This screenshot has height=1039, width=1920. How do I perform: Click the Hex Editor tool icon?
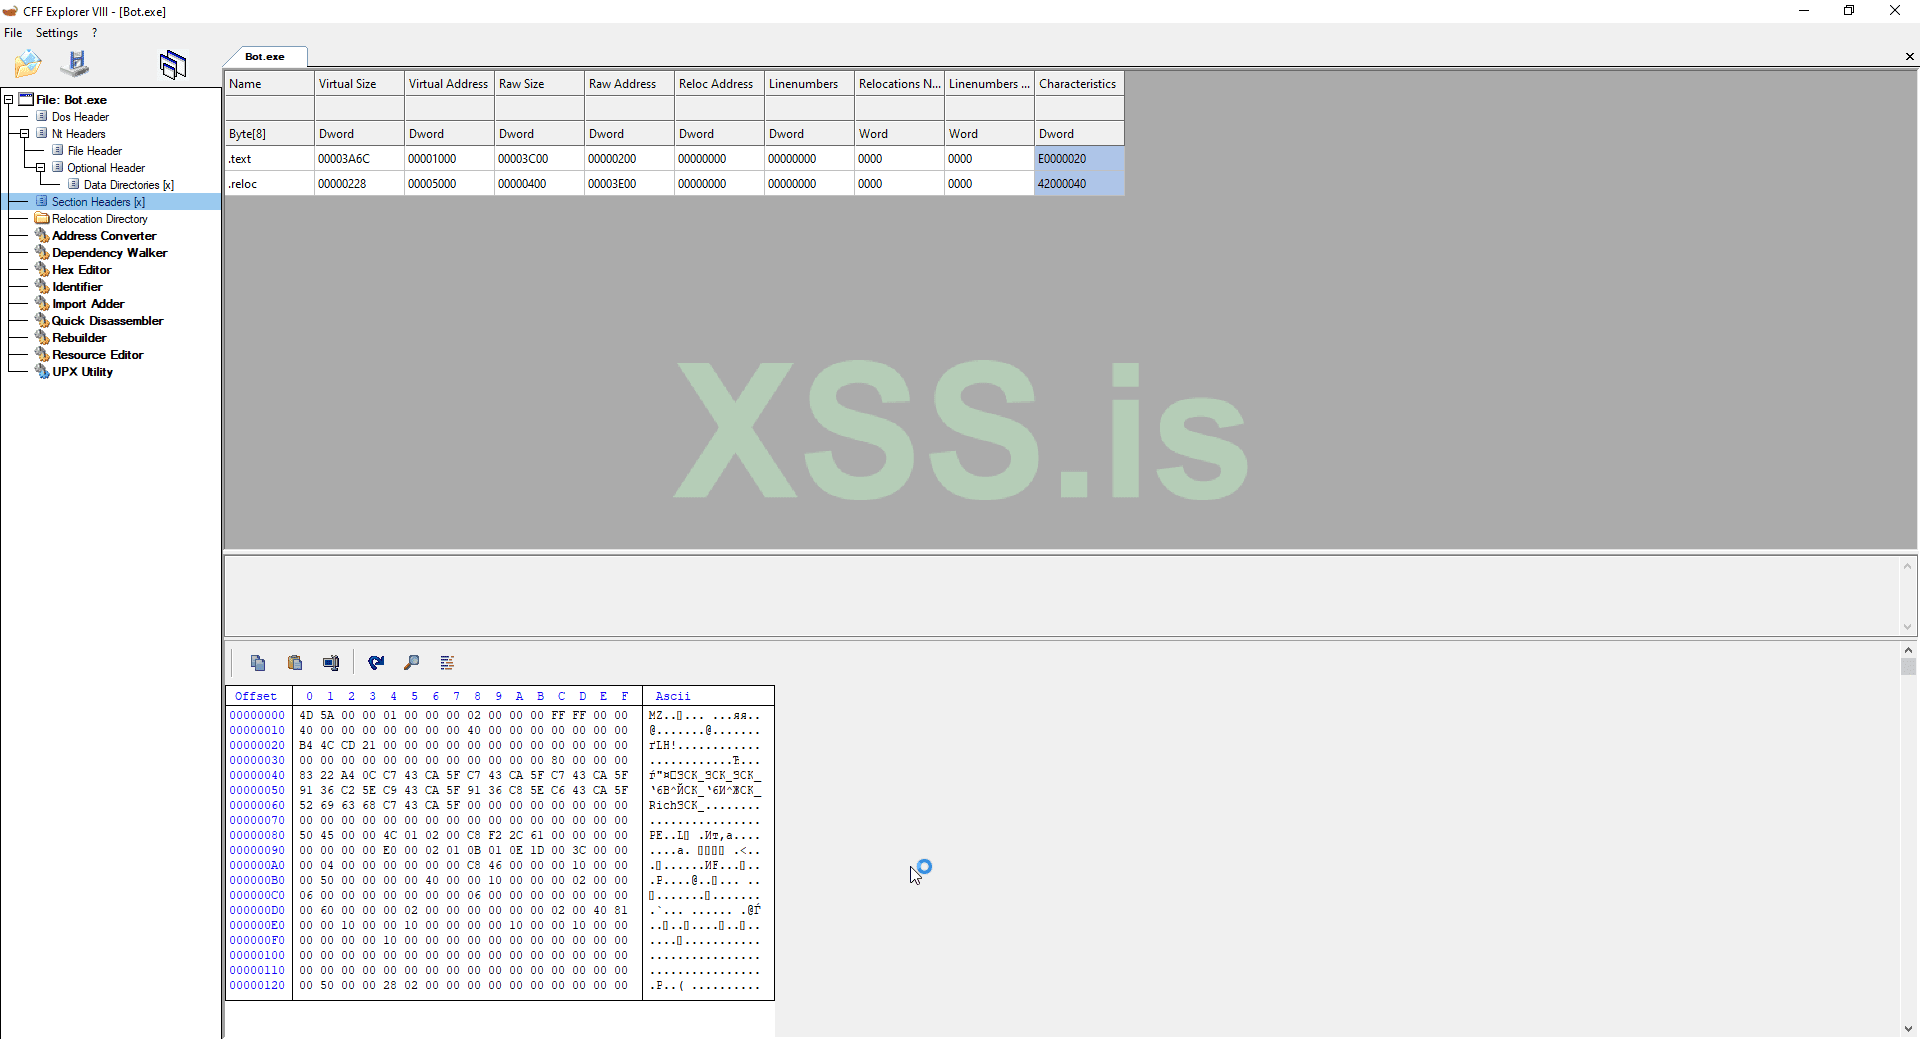click(42, 269)
